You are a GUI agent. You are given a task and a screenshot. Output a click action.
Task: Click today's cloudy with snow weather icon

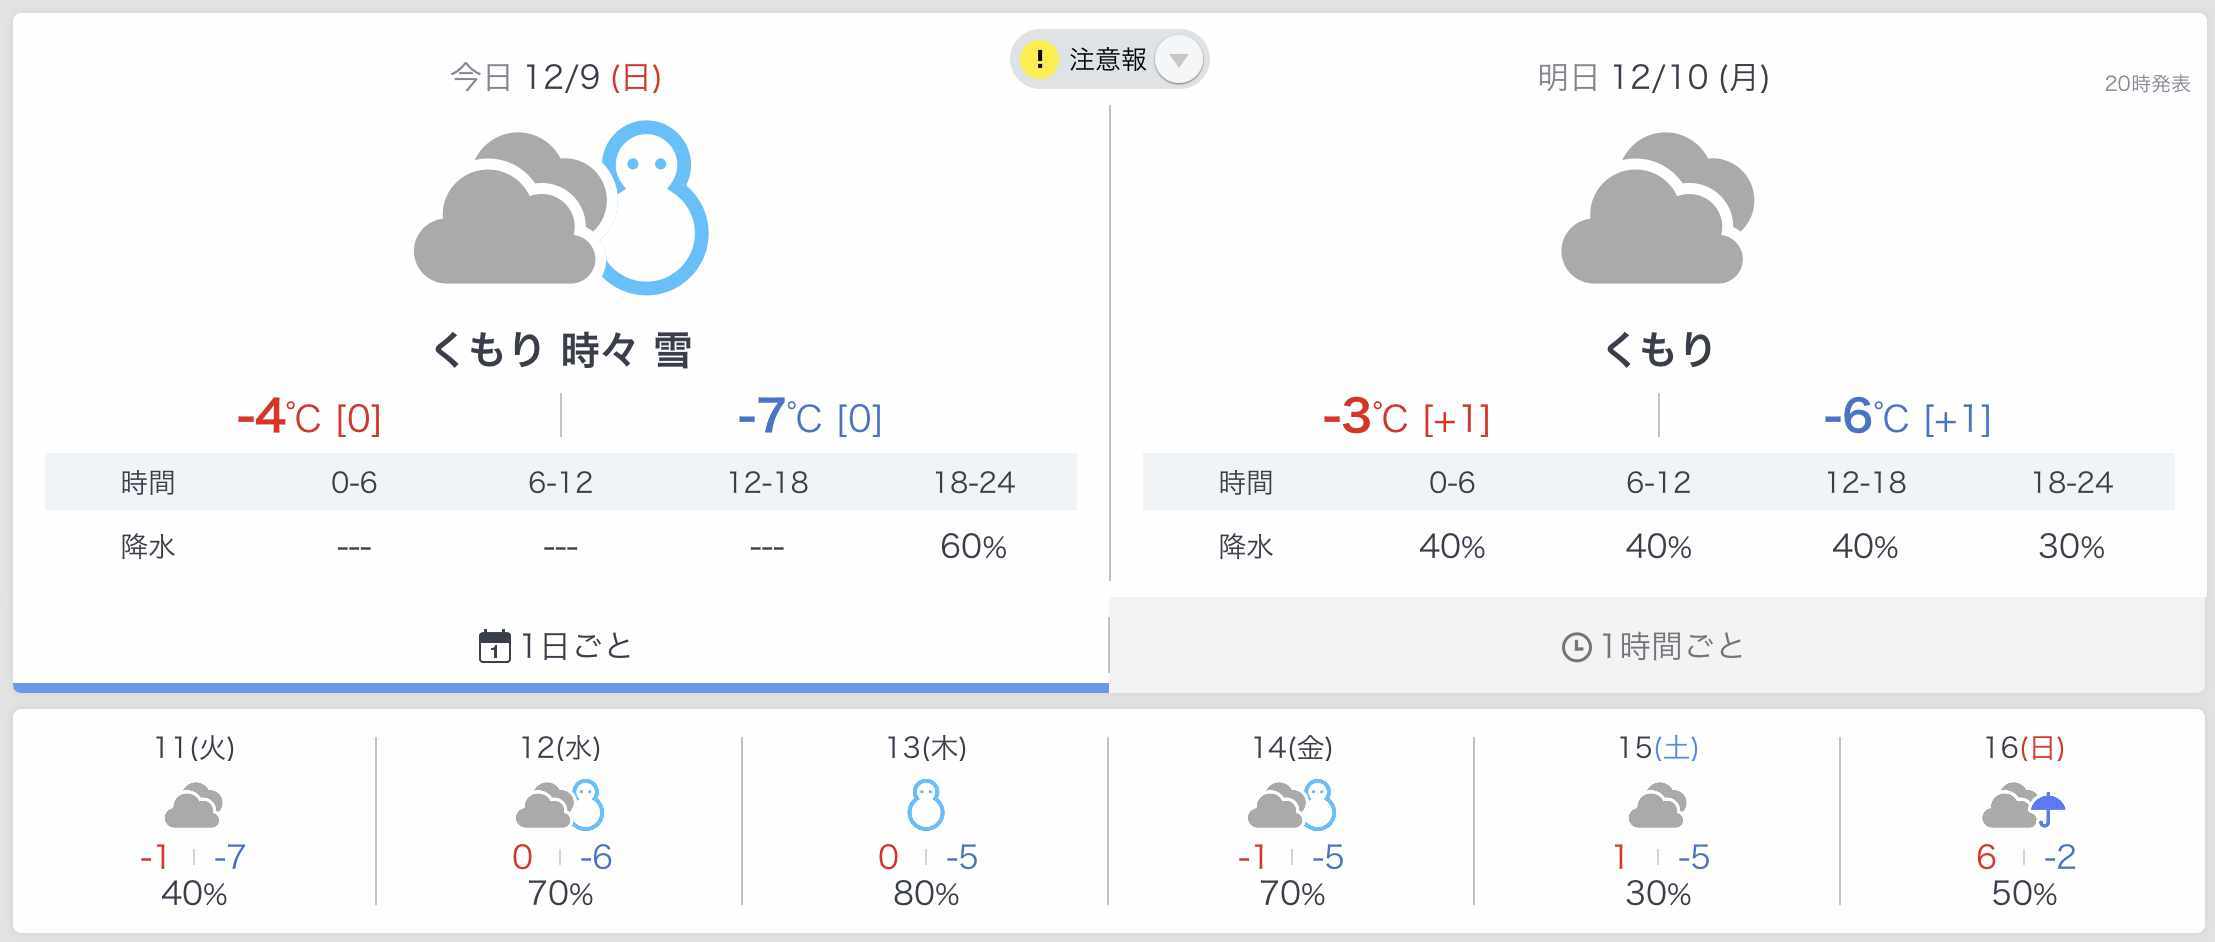point(561,208)
